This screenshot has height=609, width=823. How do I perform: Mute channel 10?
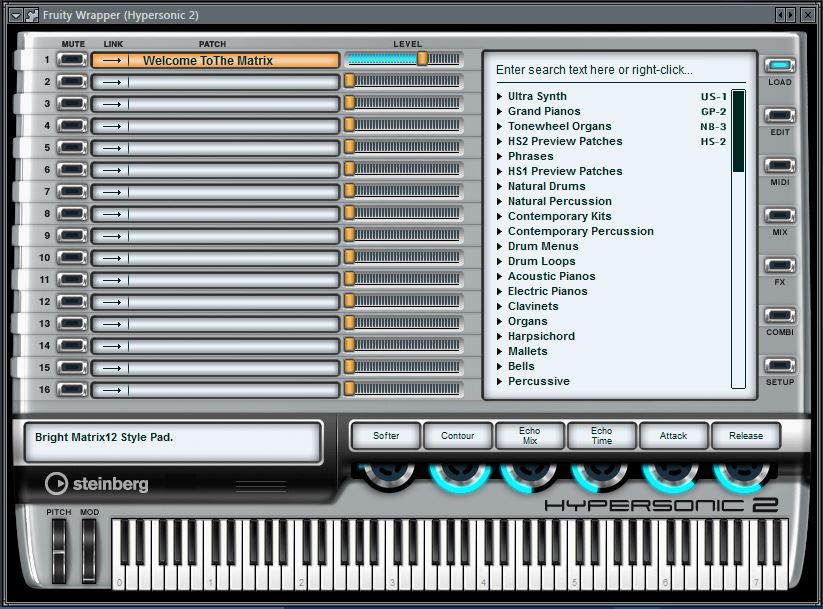click(72, 257)
